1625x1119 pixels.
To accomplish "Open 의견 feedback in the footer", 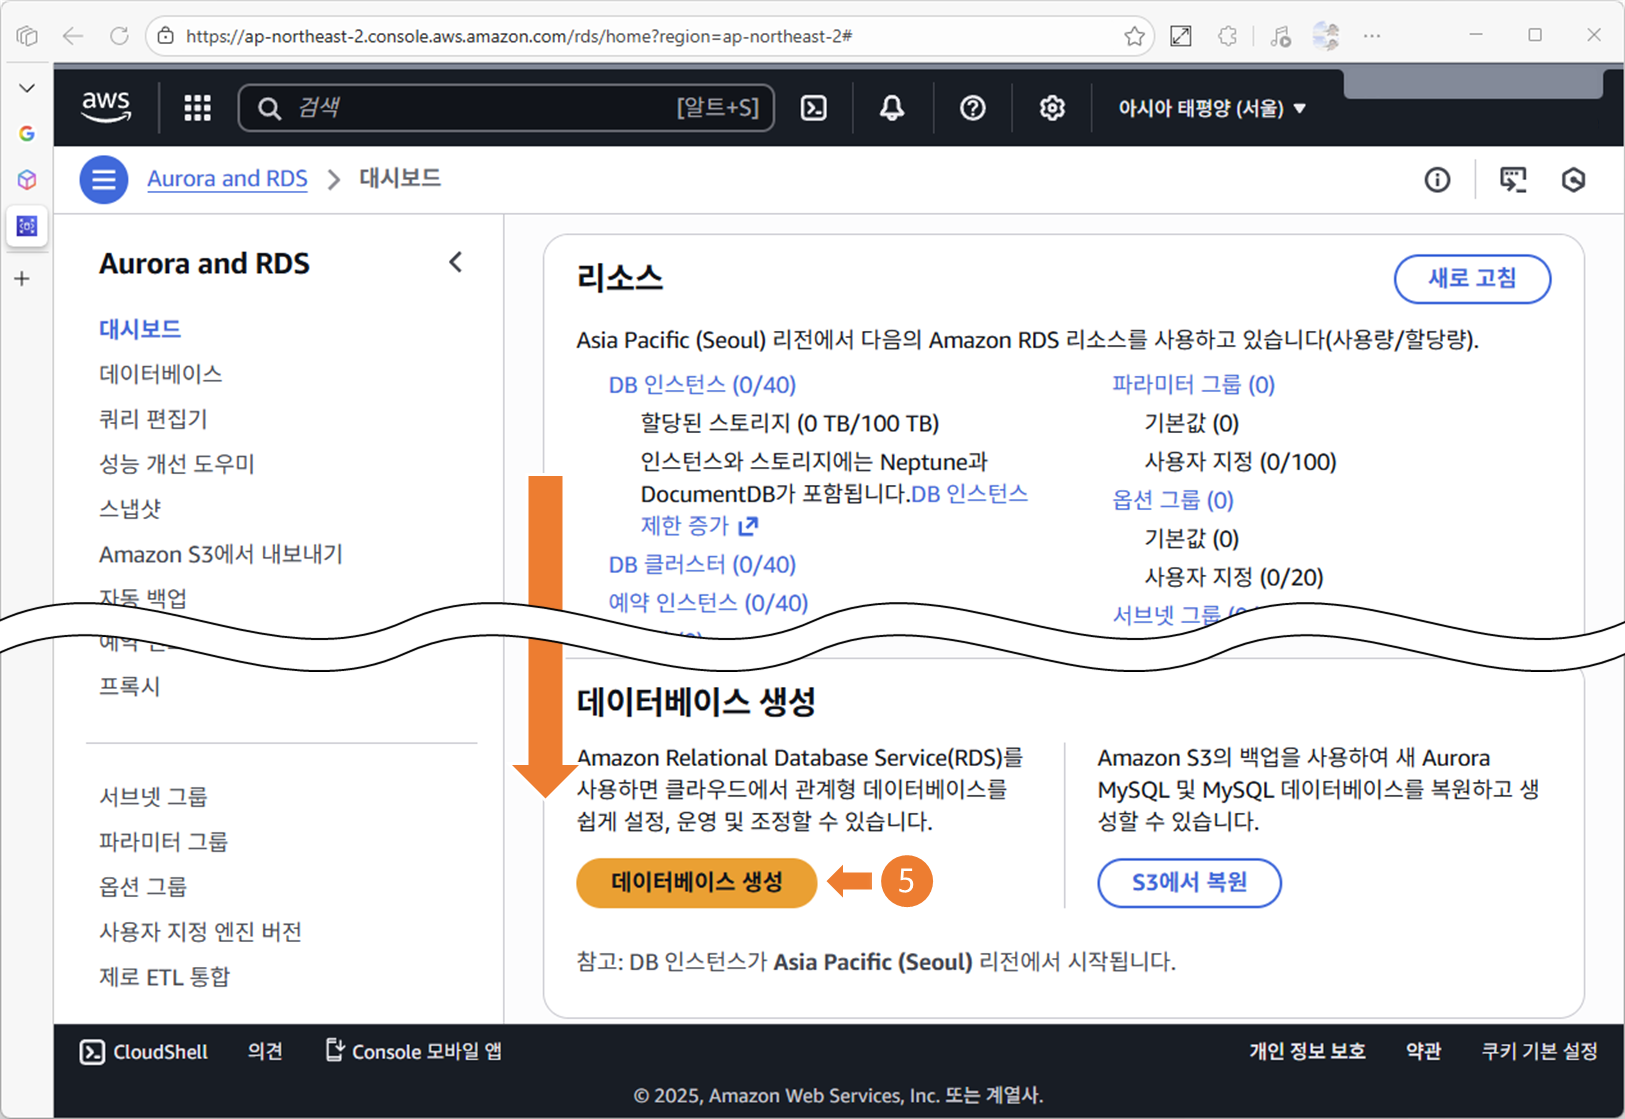I will (x=265, y=1052).
